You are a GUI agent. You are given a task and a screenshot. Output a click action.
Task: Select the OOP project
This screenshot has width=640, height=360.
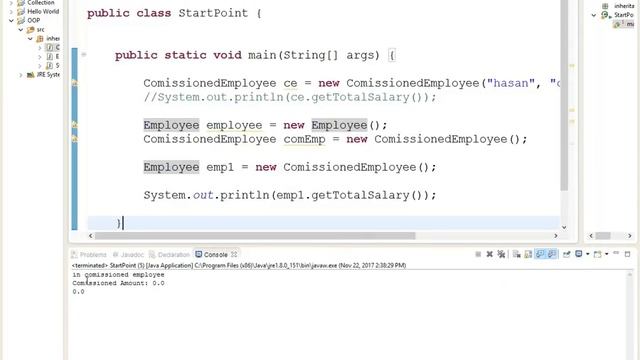tap(28, 20)
